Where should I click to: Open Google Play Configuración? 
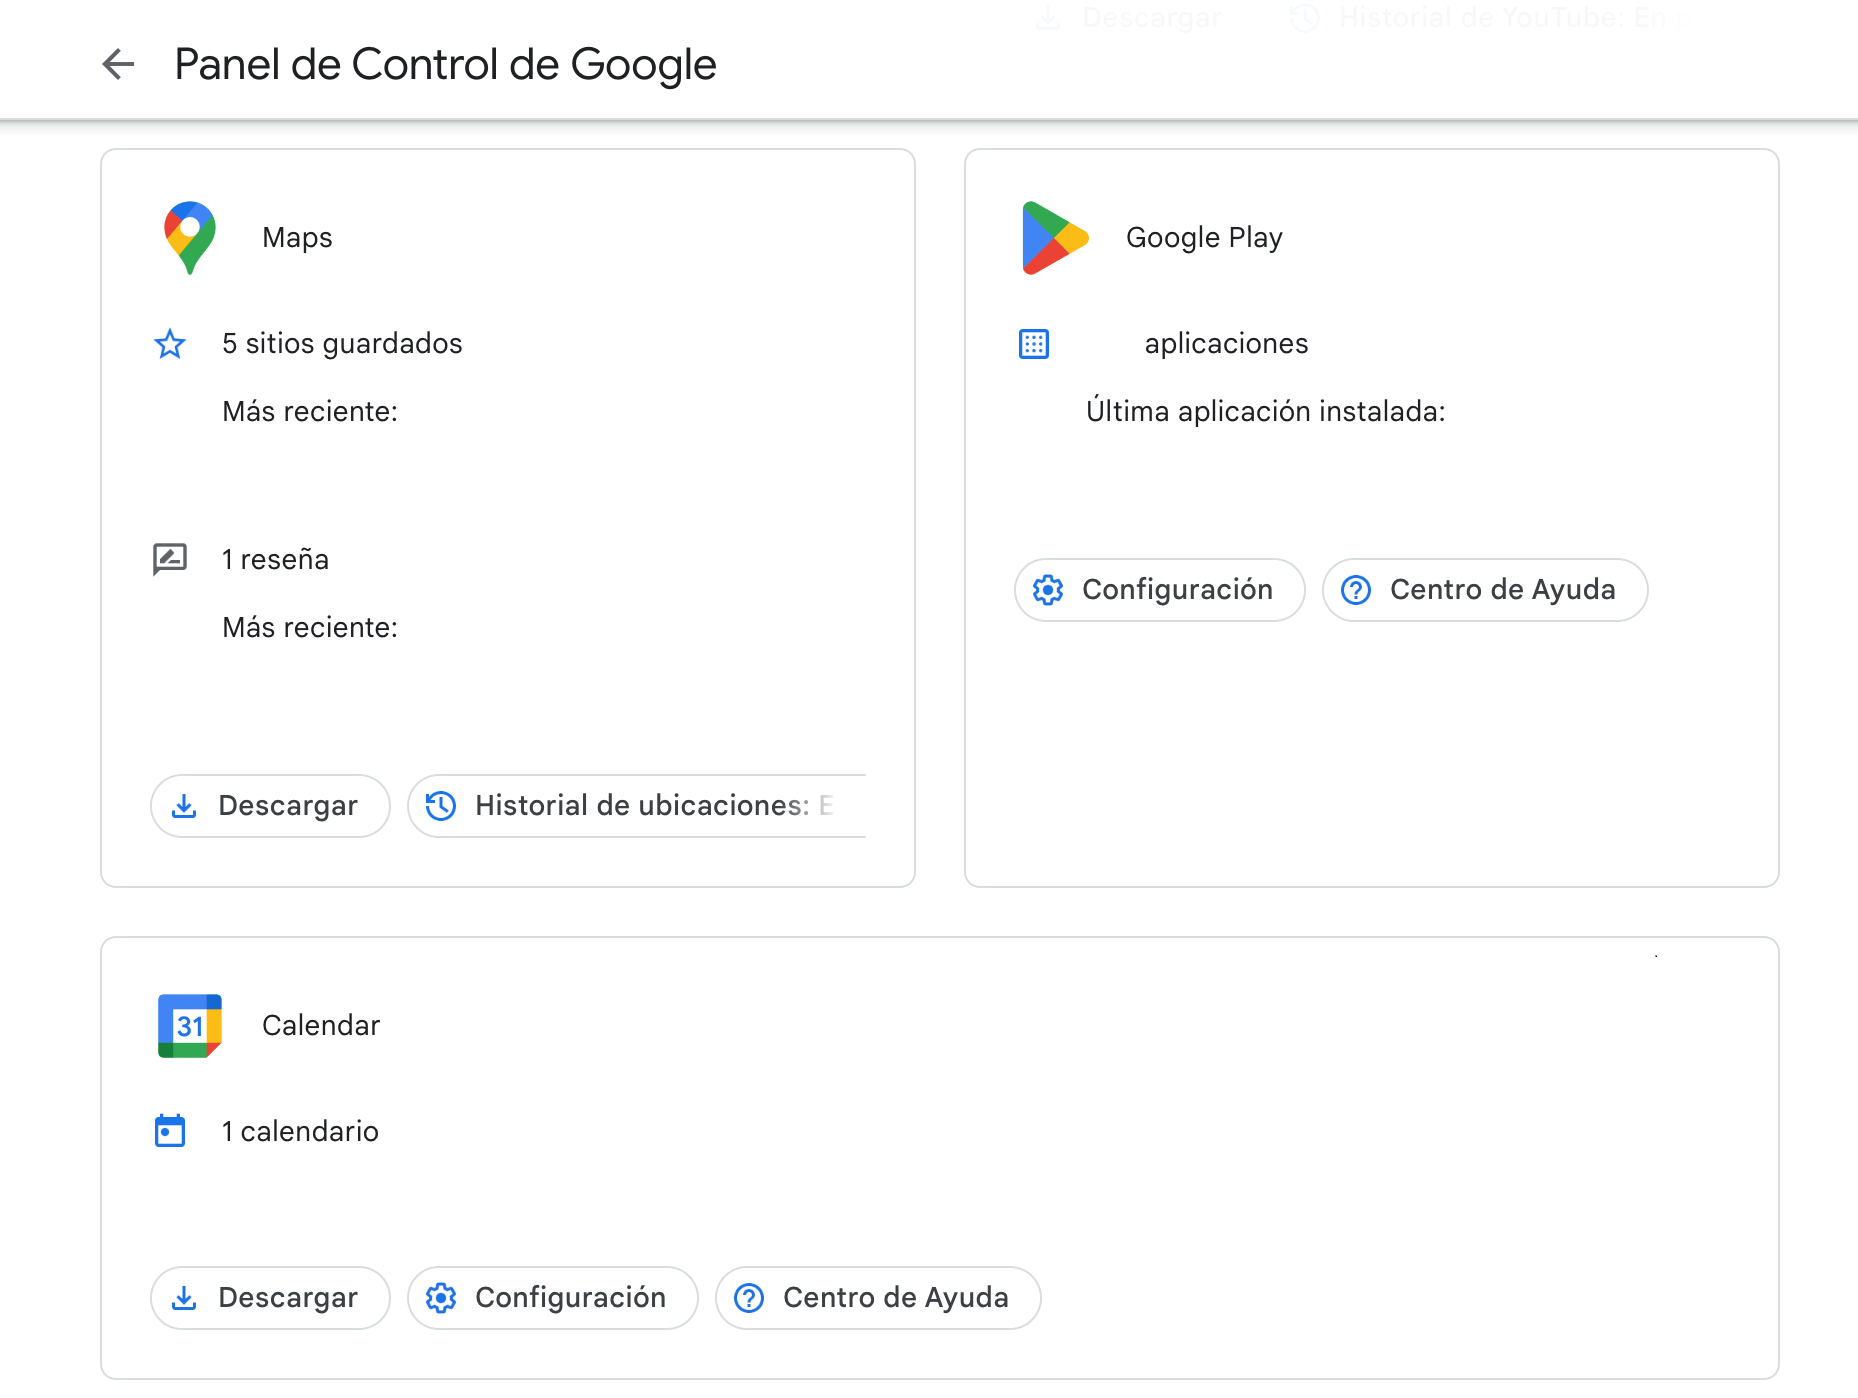(1160, 590)
